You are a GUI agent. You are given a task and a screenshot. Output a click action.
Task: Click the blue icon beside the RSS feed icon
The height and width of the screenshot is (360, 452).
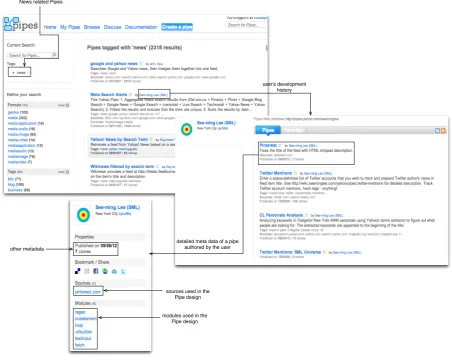[x=437, y=131]
